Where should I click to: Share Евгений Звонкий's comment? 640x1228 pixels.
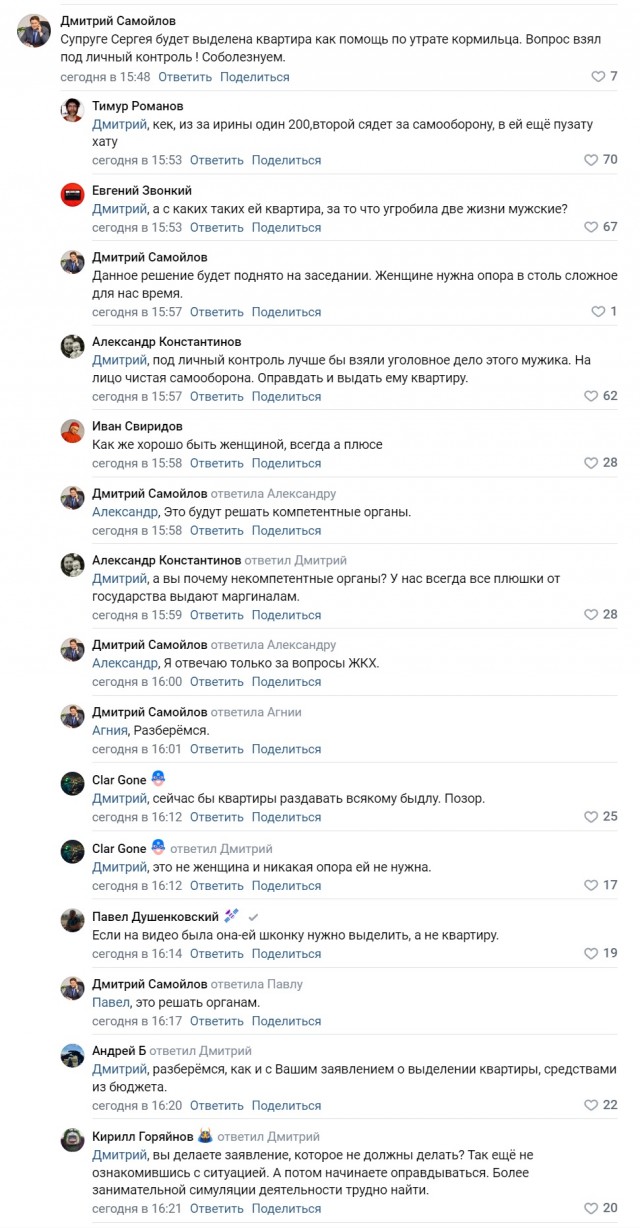pyautogui.click(x=286, y=227)
